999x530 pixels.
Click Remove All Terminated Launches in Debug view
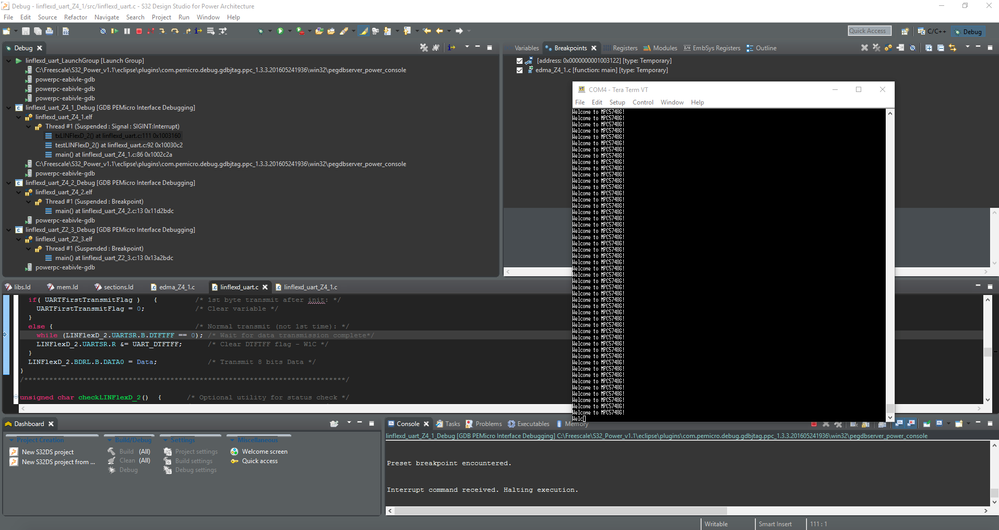424,48
